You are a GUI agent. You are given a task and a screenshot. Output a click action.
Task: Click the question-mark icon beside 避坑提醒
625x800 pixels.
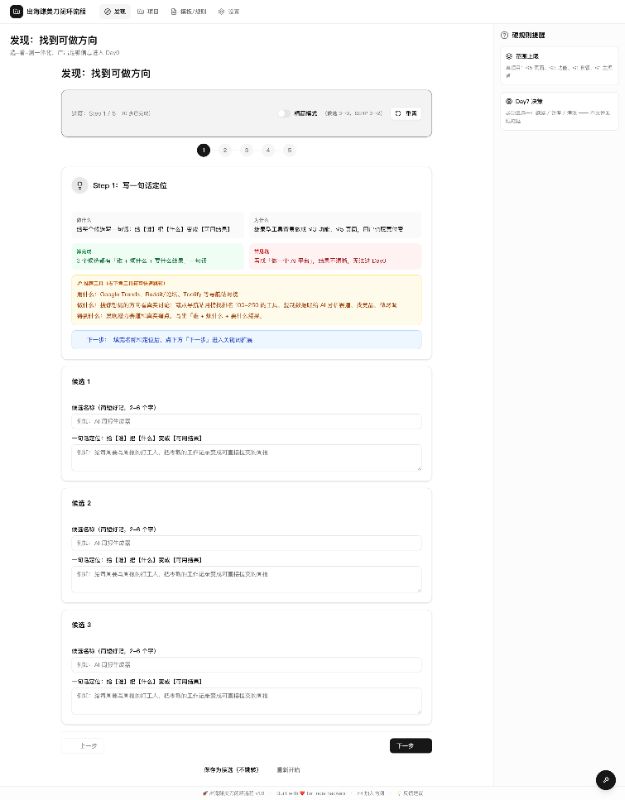tap(504, 35)
